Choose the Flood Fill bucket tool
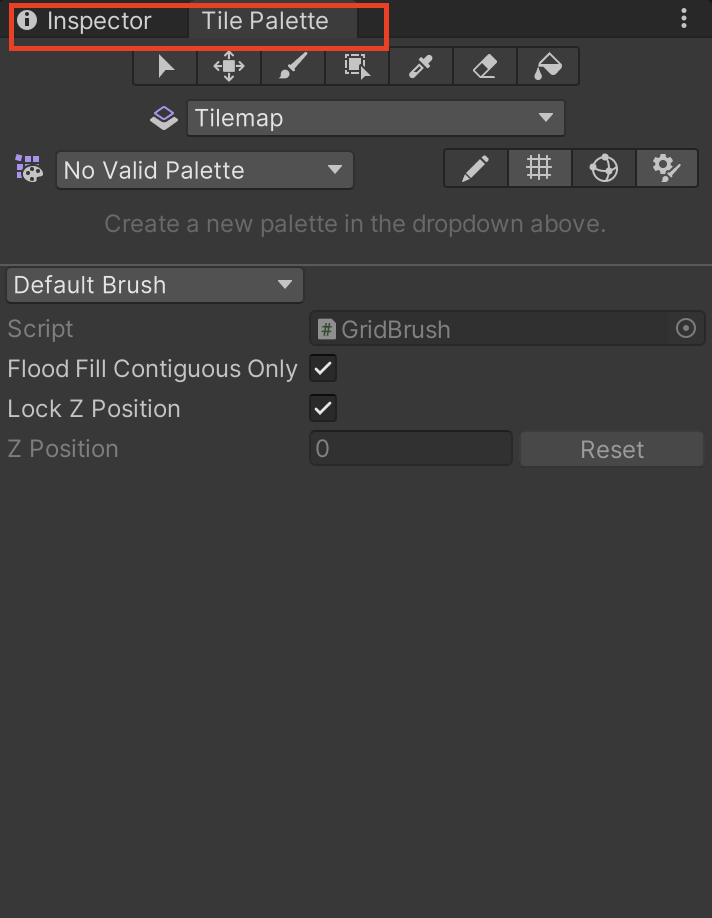The image size is (712, 918). [548, 67]
